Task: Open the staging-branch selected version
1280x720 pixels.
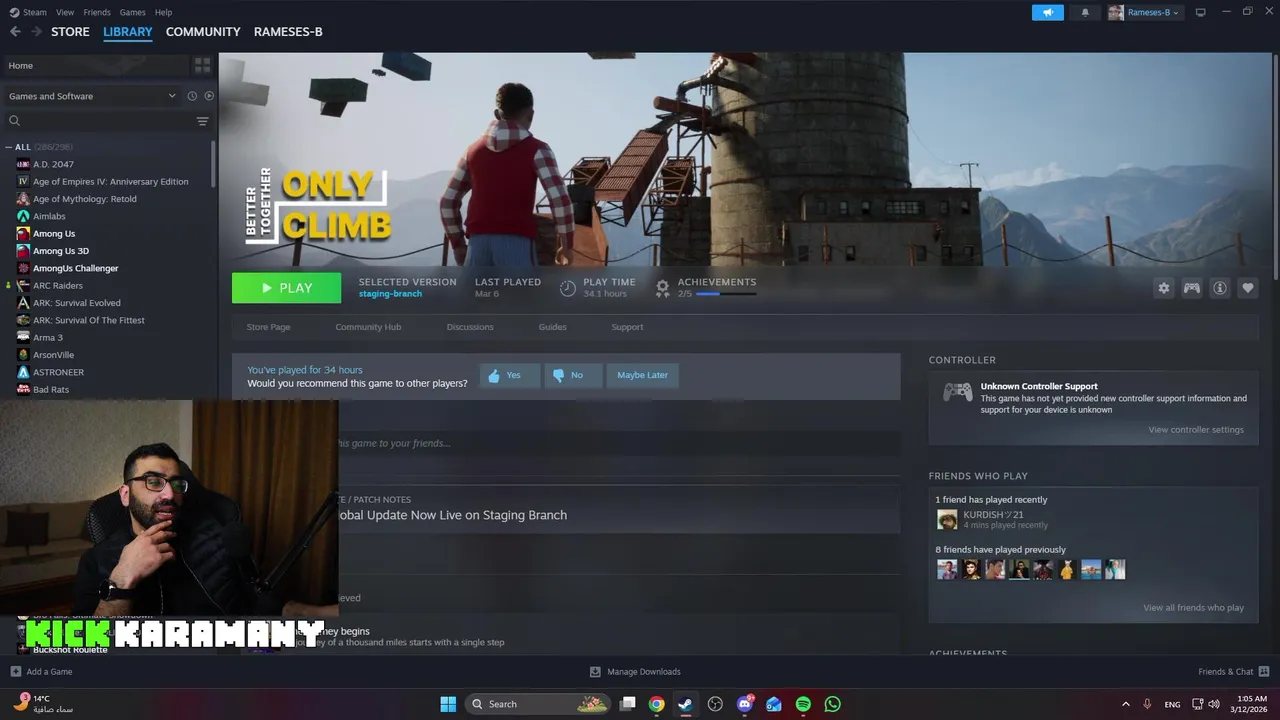Action: (390, 294)
